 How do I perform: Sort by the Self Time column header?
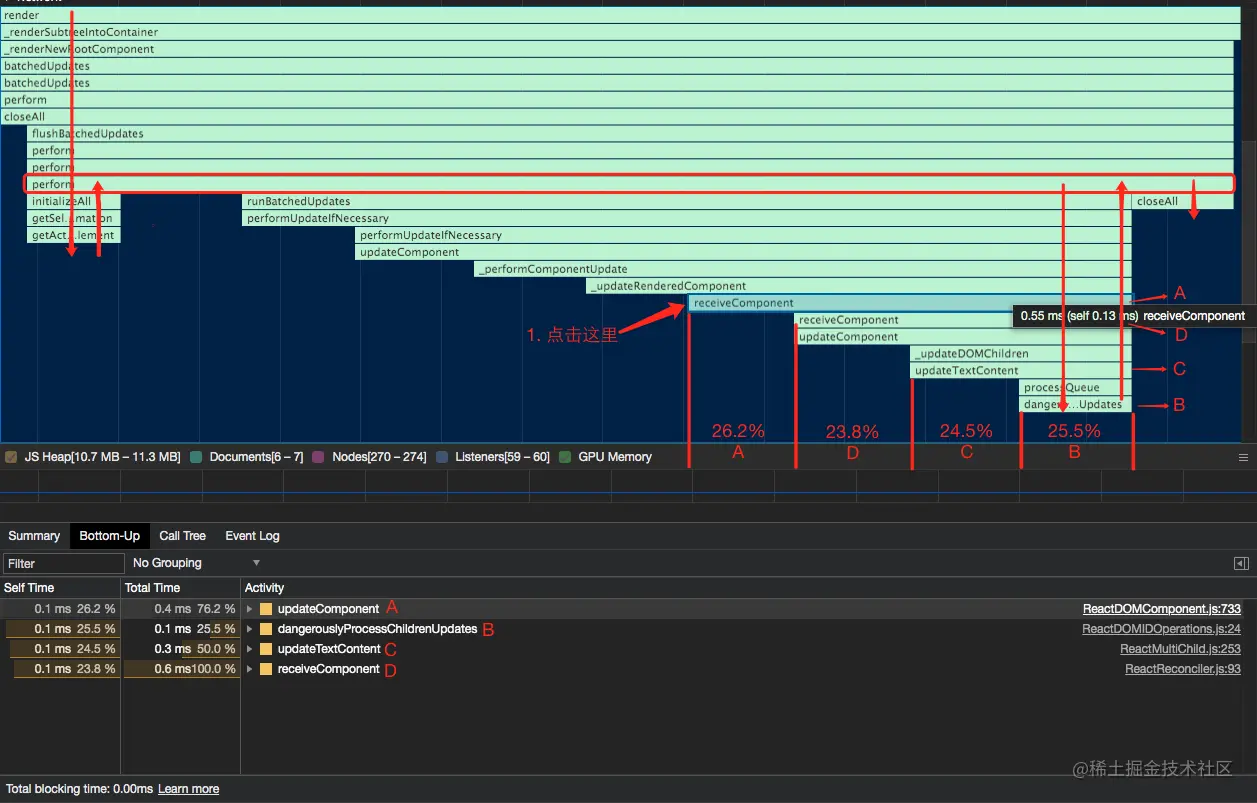tap(60, 588)
